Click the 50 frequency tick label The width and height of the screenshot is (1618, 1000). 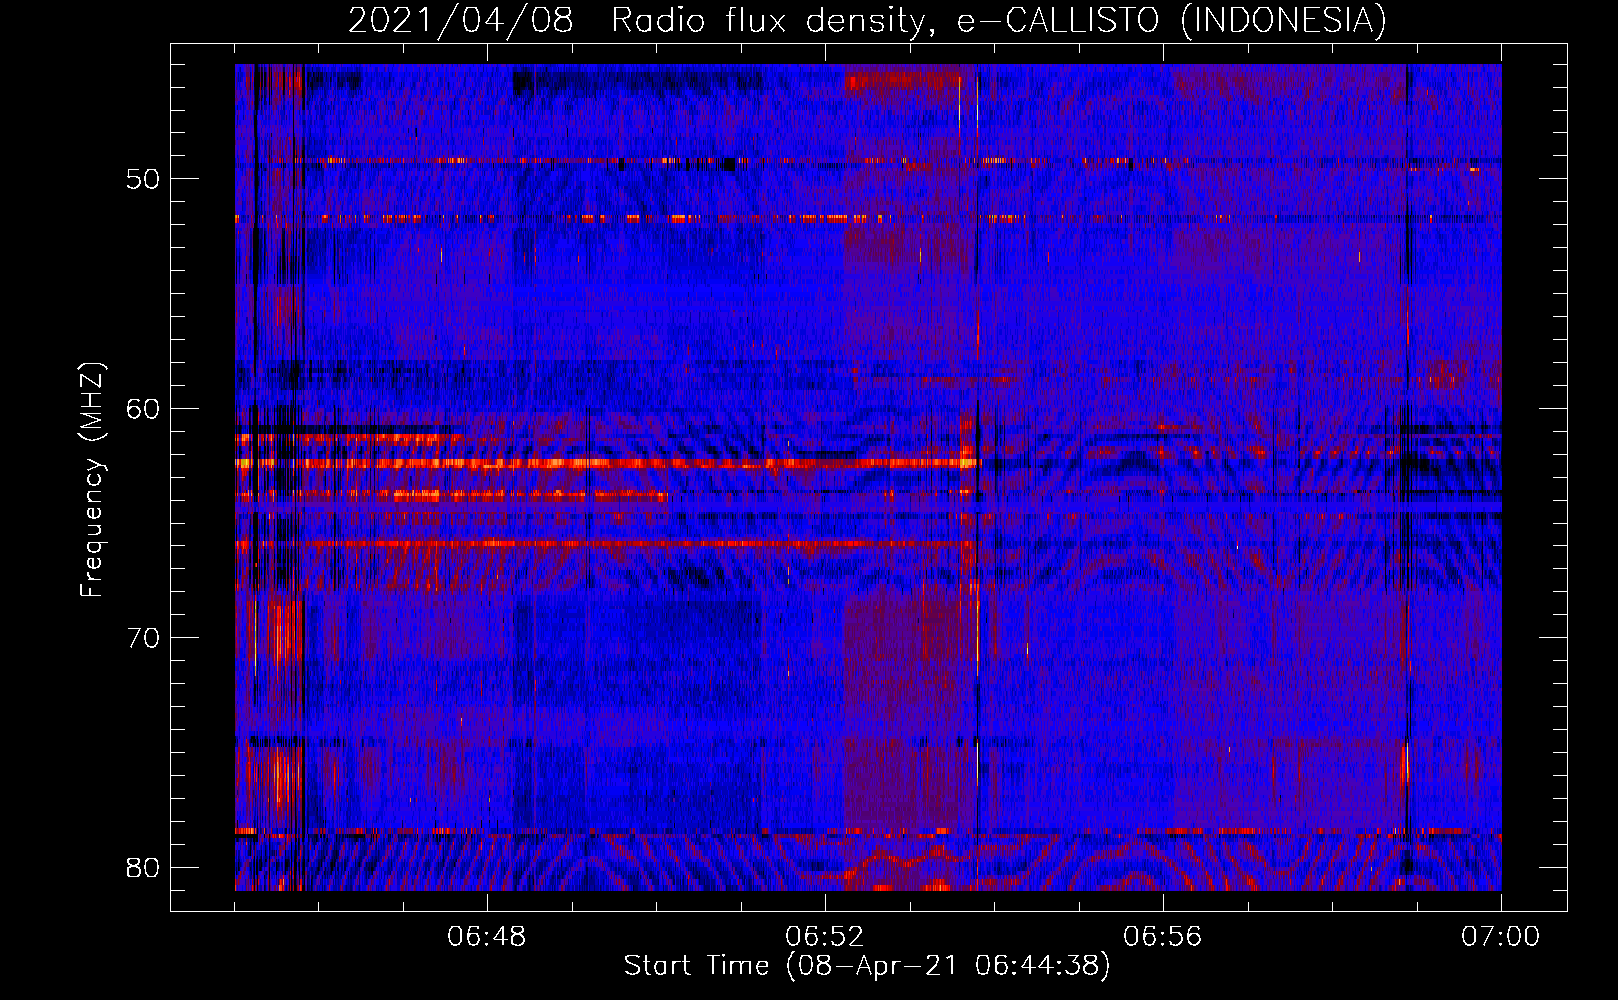point(143,179)
